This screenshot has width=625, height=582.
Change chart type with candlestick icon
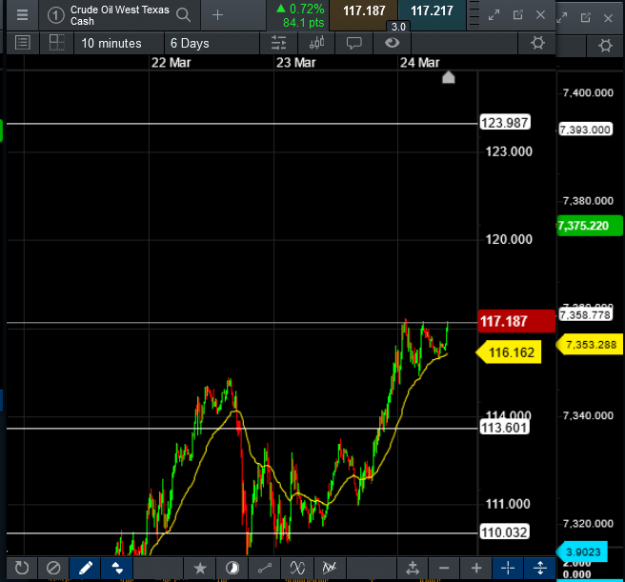pos(316,43)
